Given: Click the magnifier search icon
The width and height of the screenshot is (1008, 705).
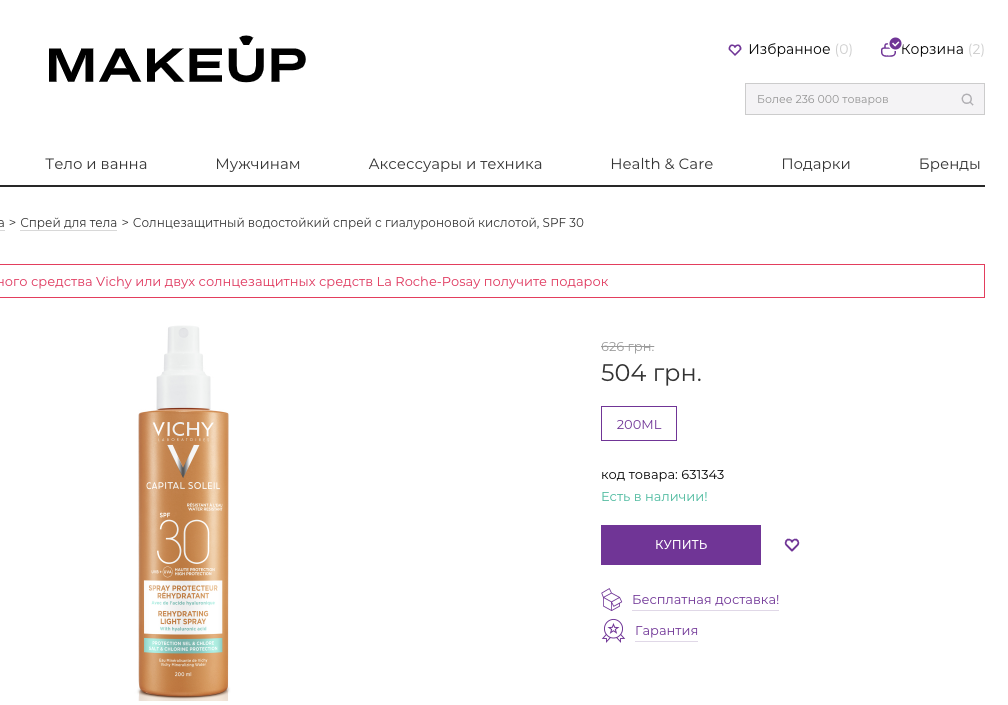Looking at the screenshot, I should 967,100.
